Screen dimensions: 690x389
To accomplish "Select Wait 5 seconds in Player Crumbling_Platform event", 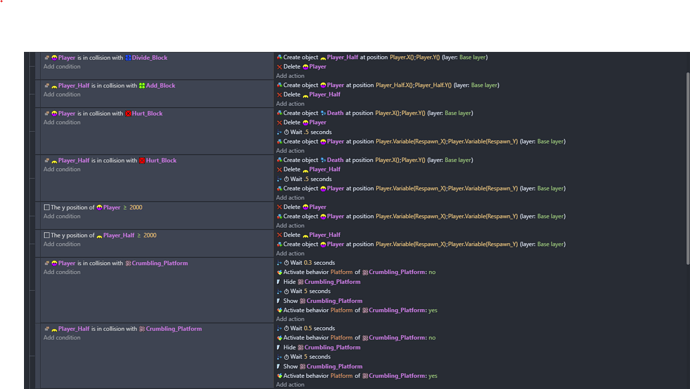I will [304, 291].
